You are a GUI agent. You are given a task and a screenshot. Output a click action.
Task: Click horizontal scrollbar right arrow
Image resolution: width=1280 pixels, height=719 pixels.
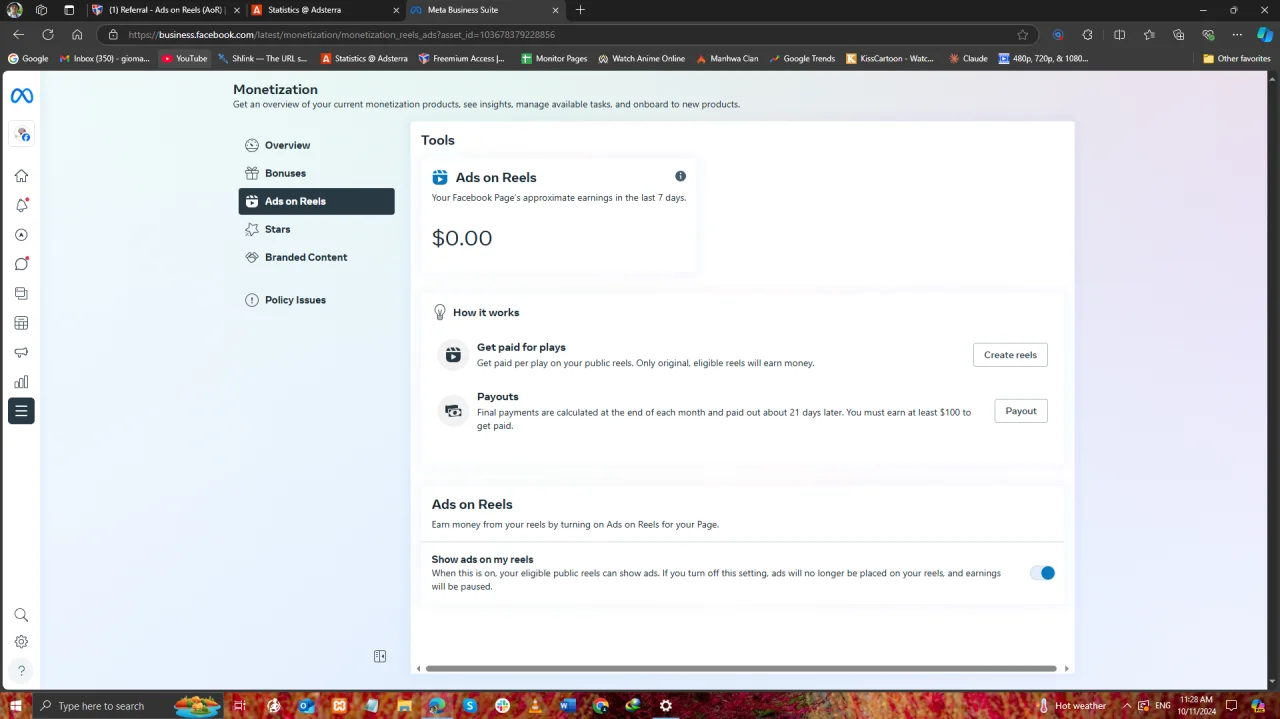[x=1066, y=669]
